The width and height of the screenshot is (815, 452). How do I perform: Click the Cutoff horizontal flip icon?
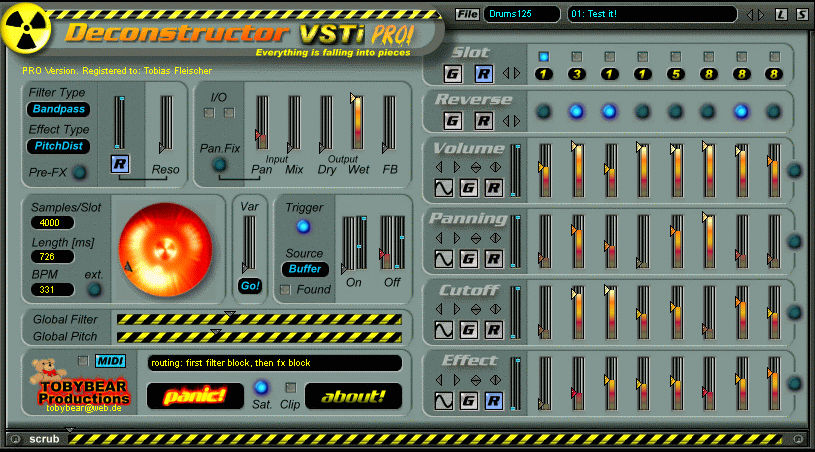[x=495, y=309]
